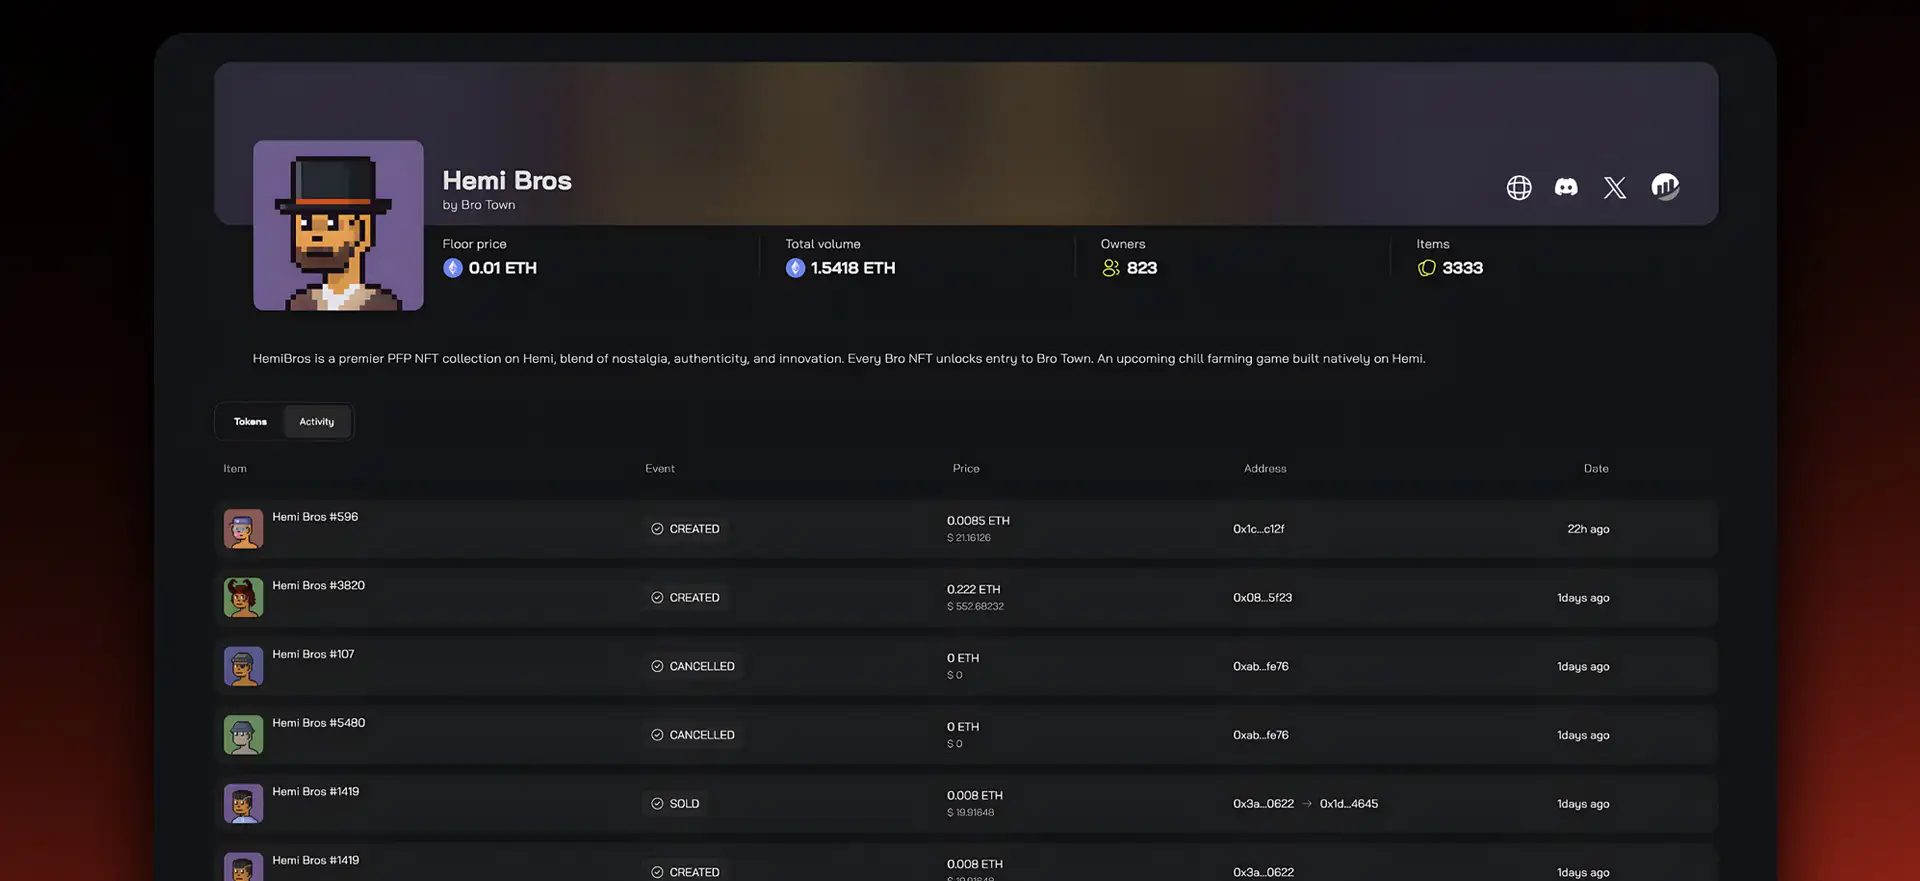
Task: Click the Owners people icon
Action: (x=1110, y=268)
